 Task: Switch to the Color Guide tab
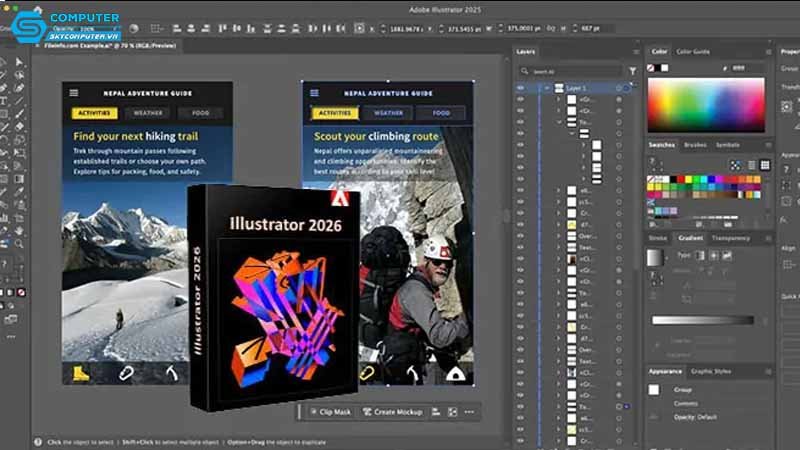pyautogui.click(x=693, y=52)
